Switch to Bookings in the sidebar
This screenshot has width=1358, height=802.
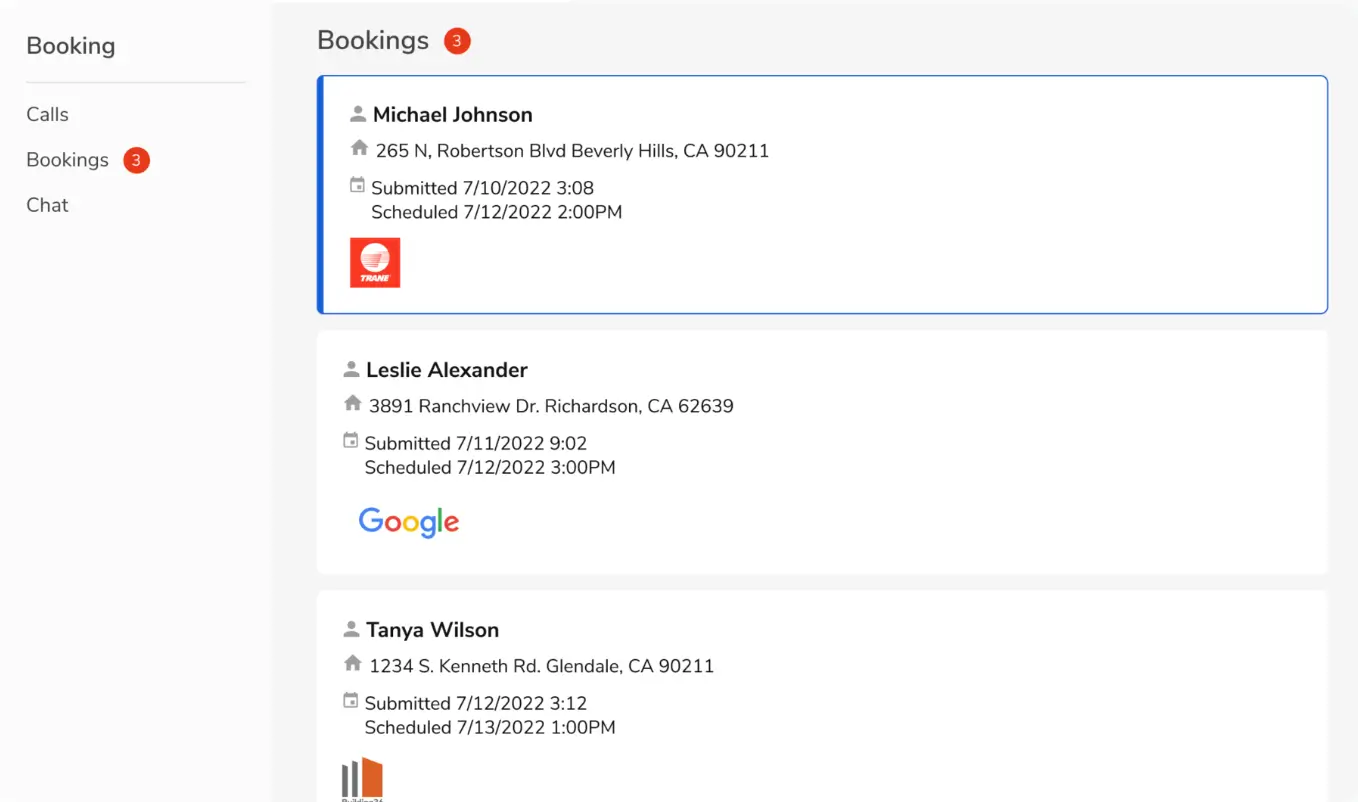point(67,159)
